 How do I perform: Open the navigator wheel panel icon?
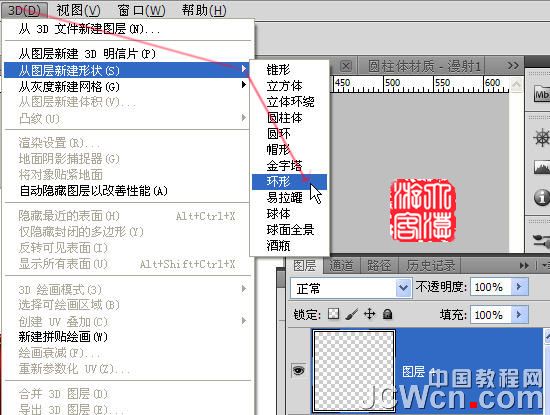(541, 138)
